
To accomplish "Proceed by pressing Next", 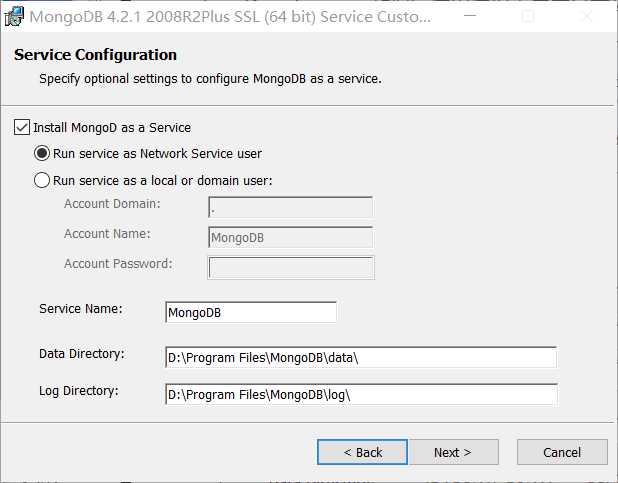I will pos(453,452).
